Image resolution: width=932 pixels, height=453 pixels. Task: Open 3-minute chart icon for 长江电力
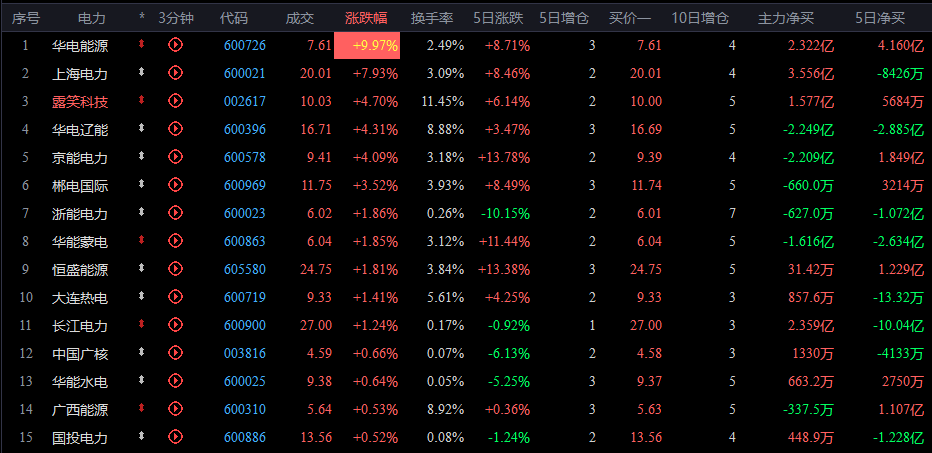coord(175,325)
